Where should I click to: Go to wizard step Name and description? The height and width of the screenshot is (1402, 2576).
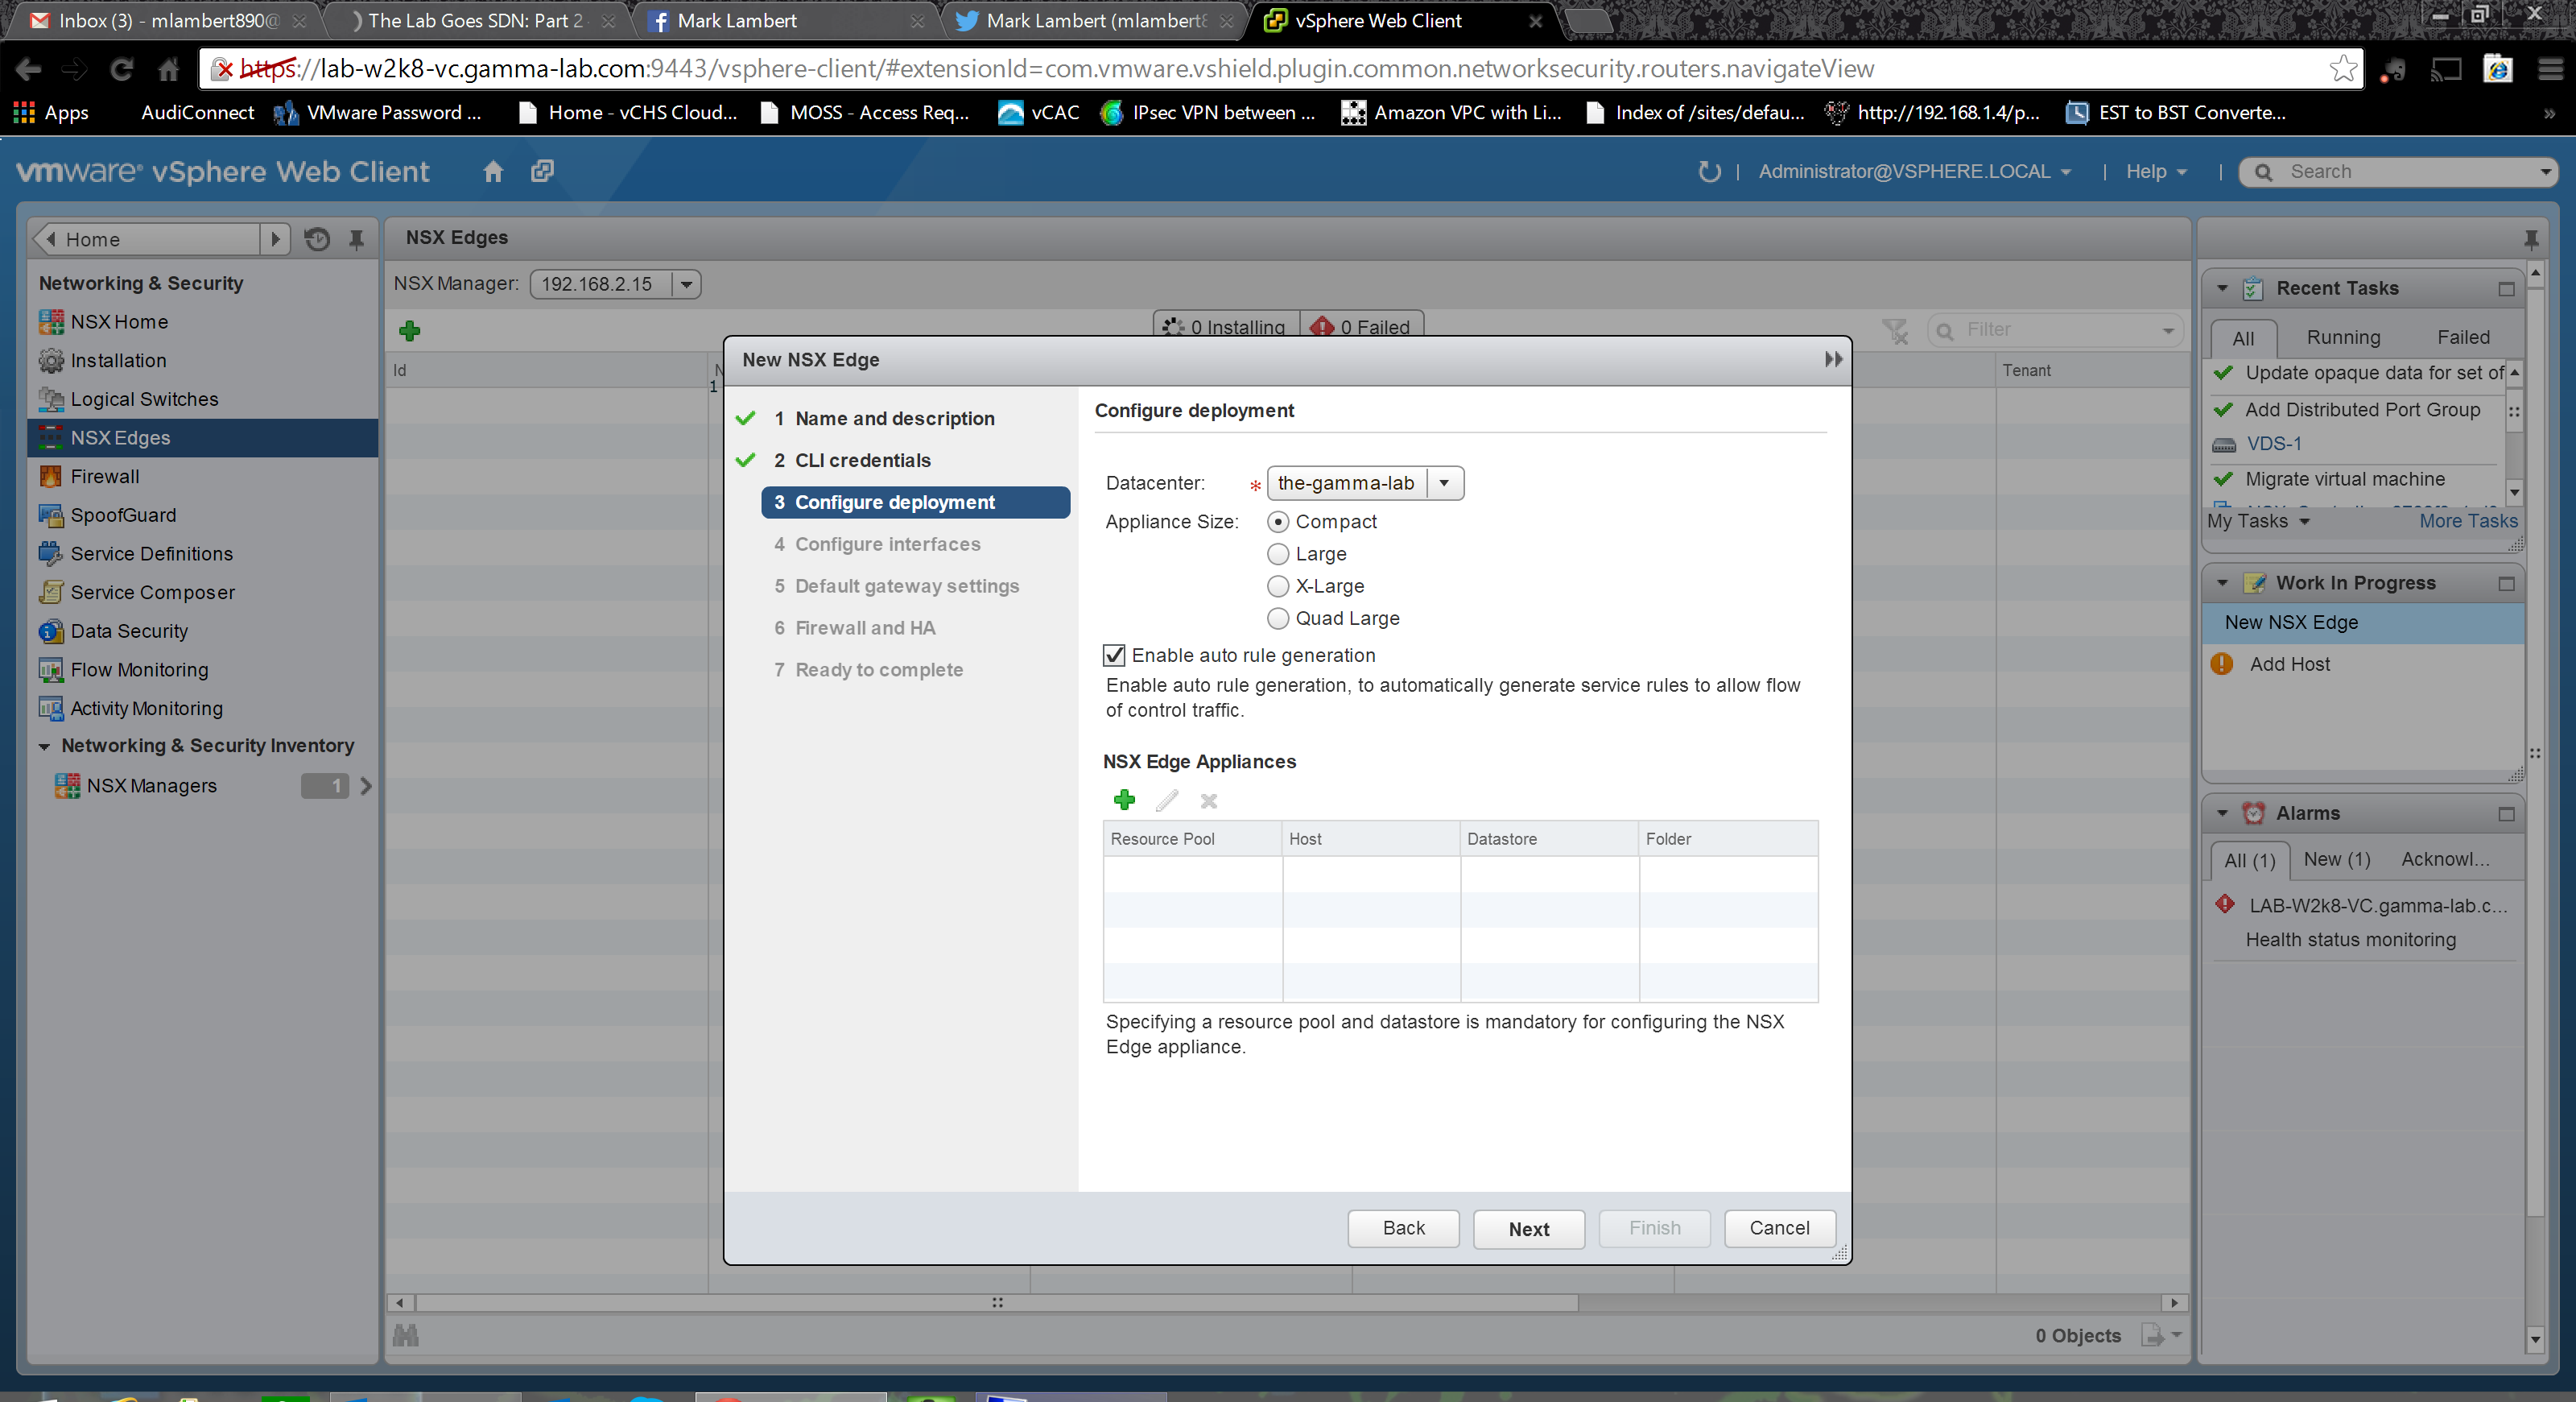click(894, 418)
